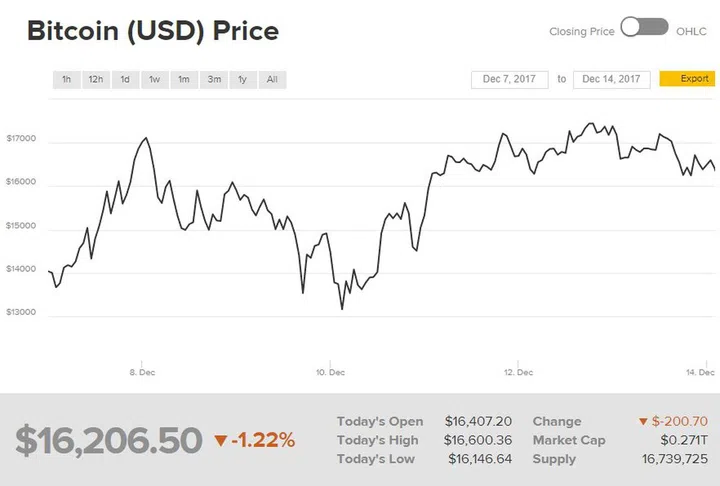Click the 12. Dec axis label
The image size is (720, 486).
click(x=518, y=372)
